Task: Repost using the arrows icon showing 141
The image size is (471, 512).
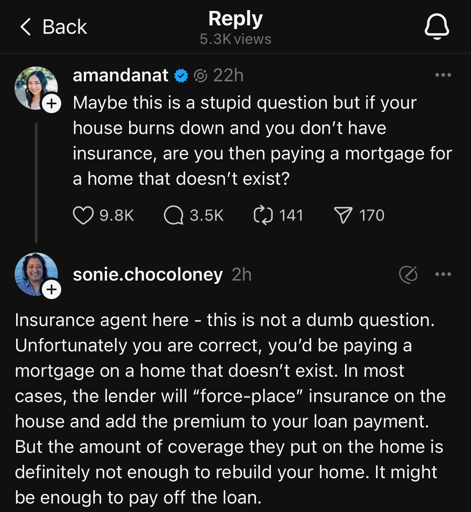Action: pos(263,215)
